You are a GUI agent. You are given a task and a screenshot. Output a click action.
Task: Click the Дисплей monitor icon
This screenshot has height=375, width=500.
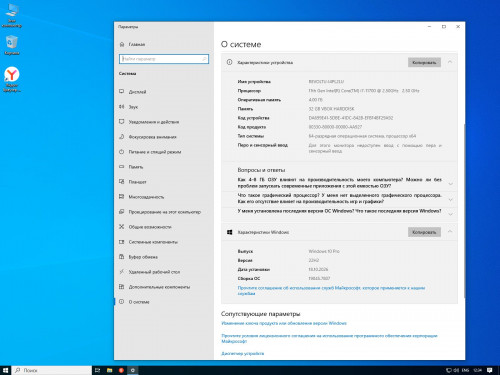point(122,91)
